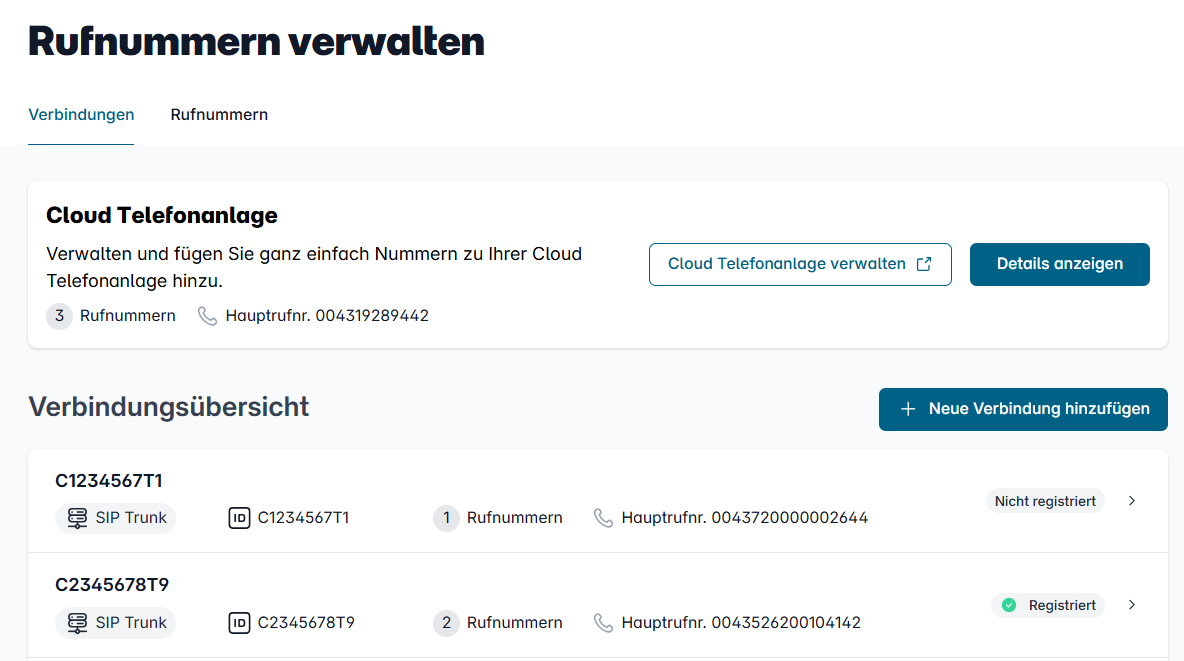Click the ID icon next to C2345678T9
The width and height of the screenshot is (1184, 661).
pos(239,623)
